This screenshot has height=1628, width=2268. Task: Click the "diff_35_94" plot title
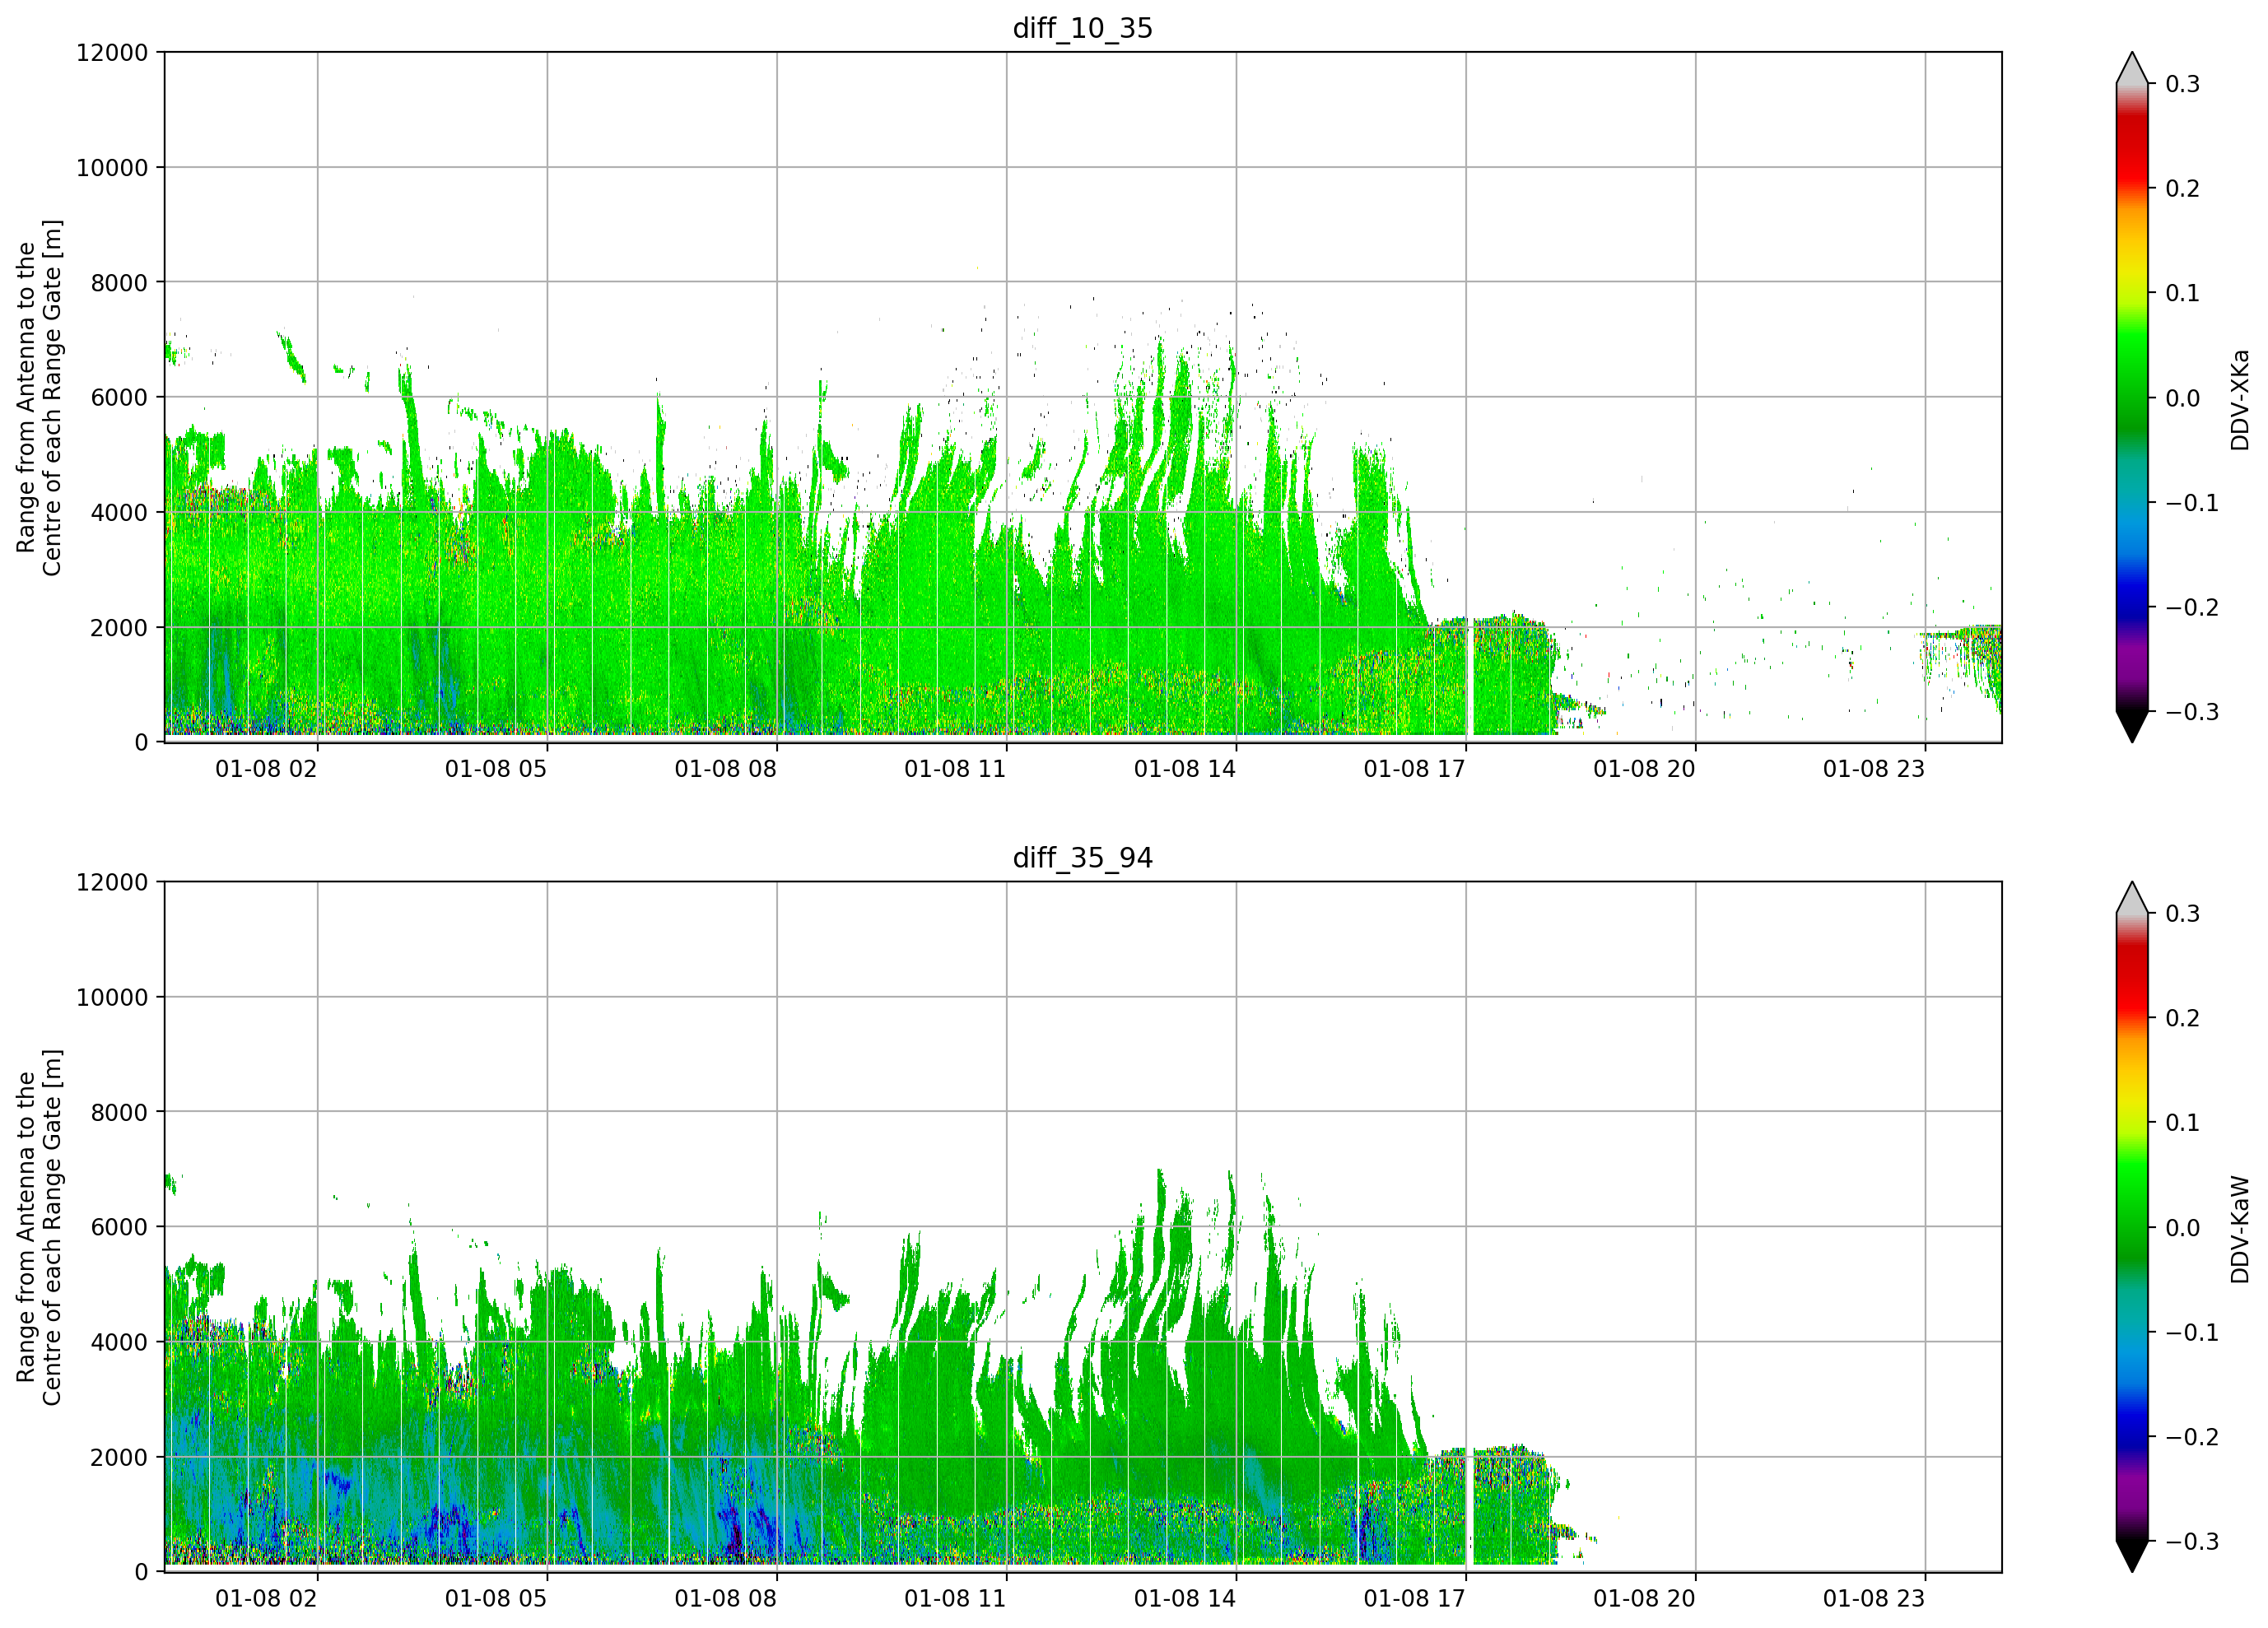1083,858
